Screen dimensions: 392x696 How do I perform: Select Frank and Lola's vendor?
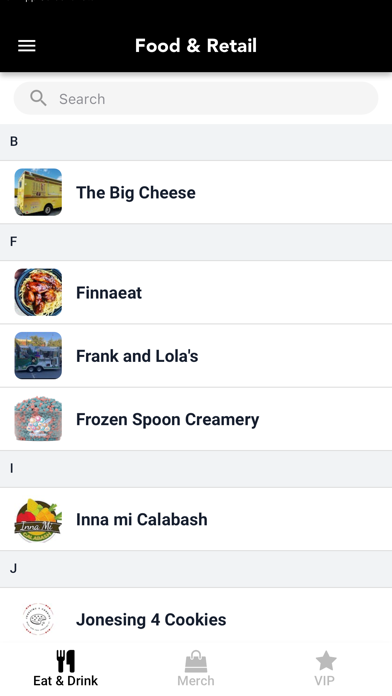coord(196,356)
